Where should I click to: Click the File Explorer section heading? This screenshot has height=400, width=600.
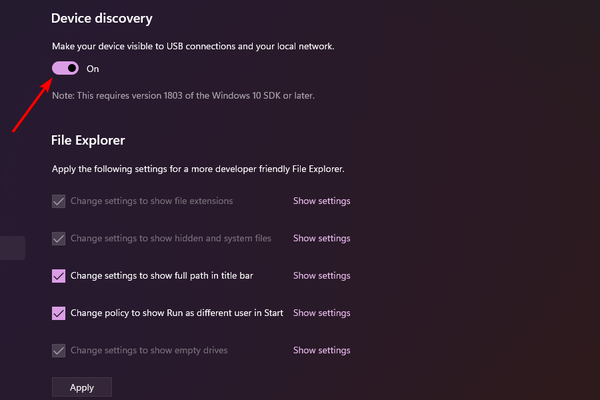click(x=88, y=141)
